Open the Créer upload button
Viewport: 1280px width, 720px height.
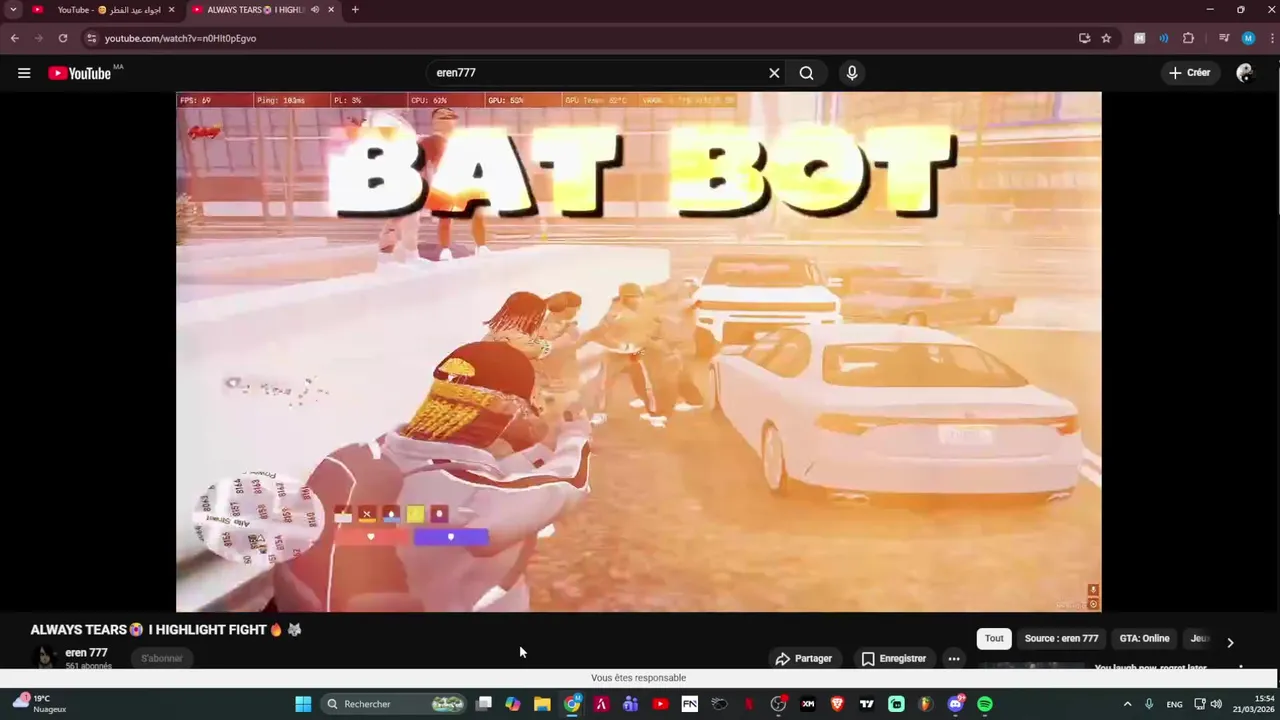[x=1189, y=73]
